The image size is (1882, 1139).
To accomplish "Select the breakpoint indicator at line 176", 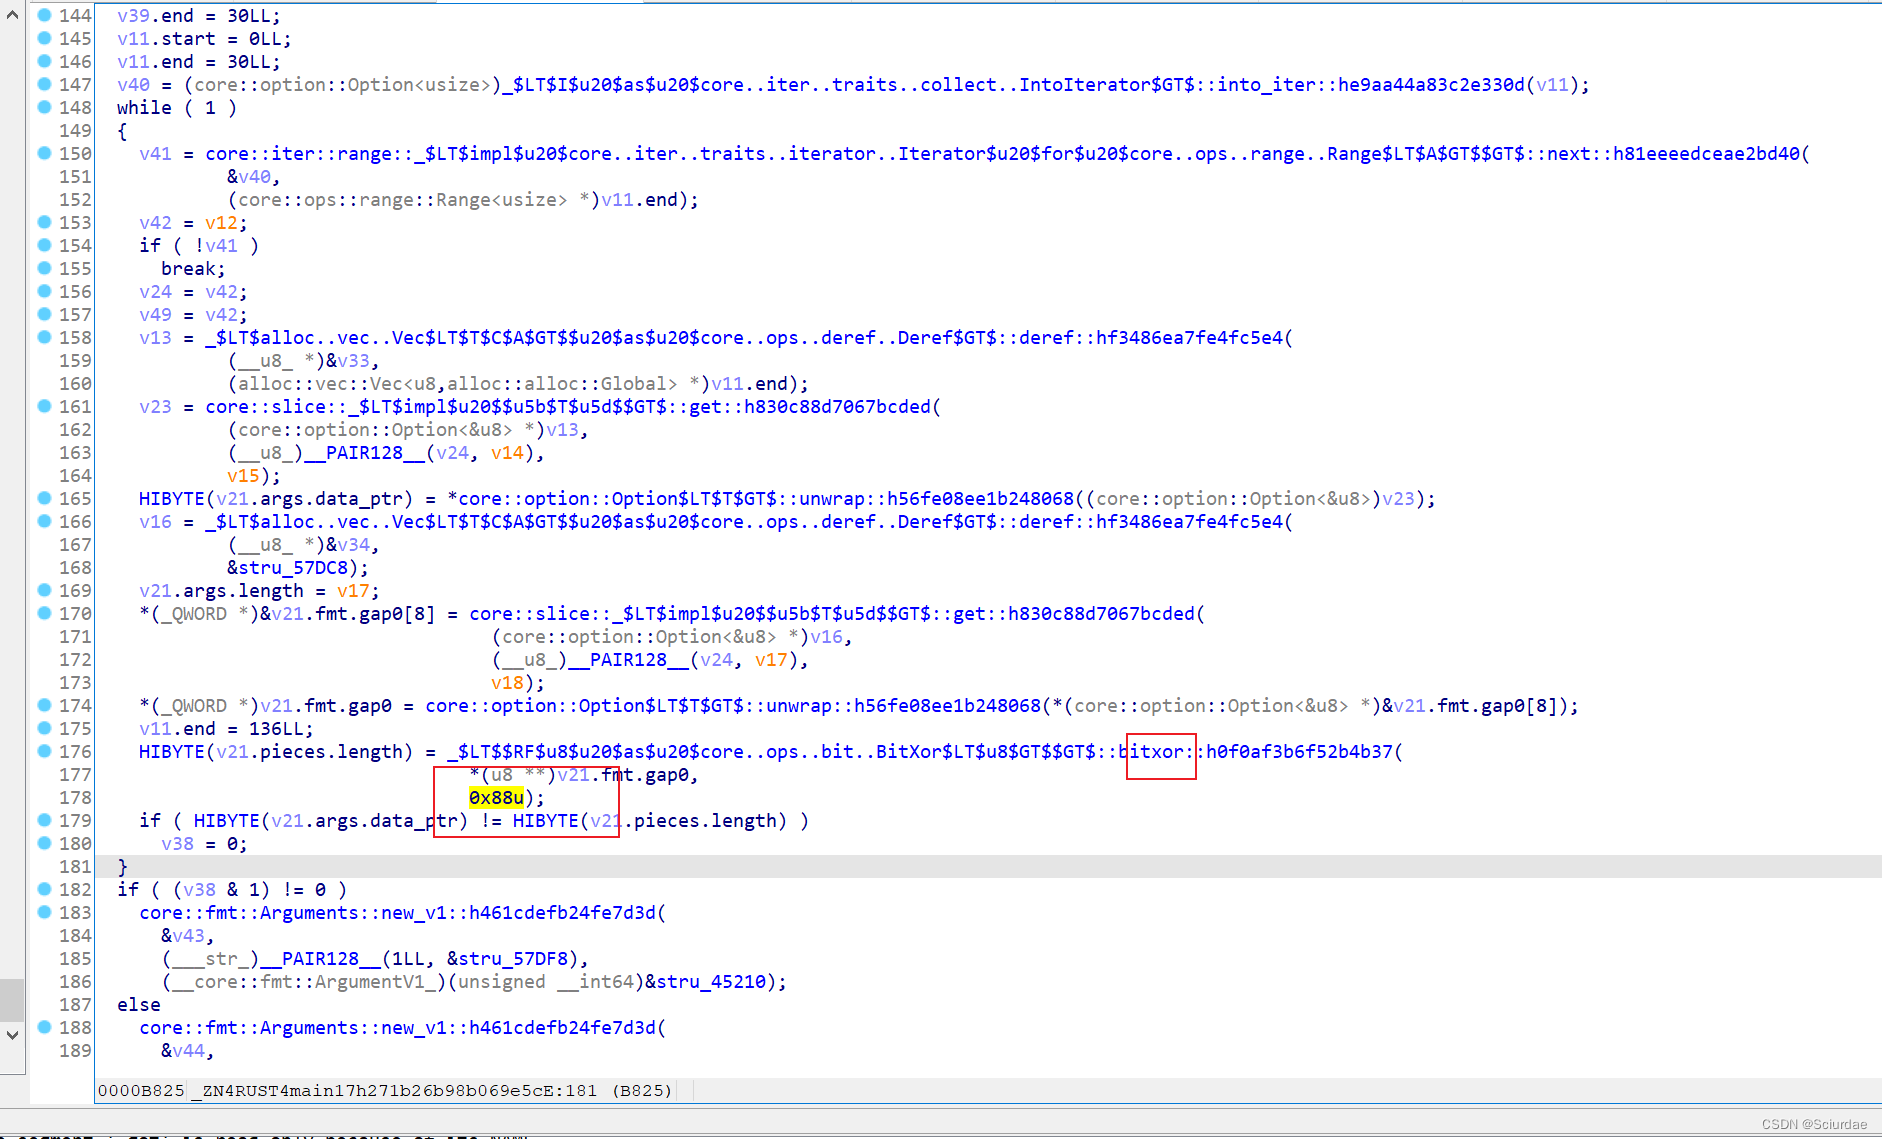I will pyautogui.click(x=45, y=751).
